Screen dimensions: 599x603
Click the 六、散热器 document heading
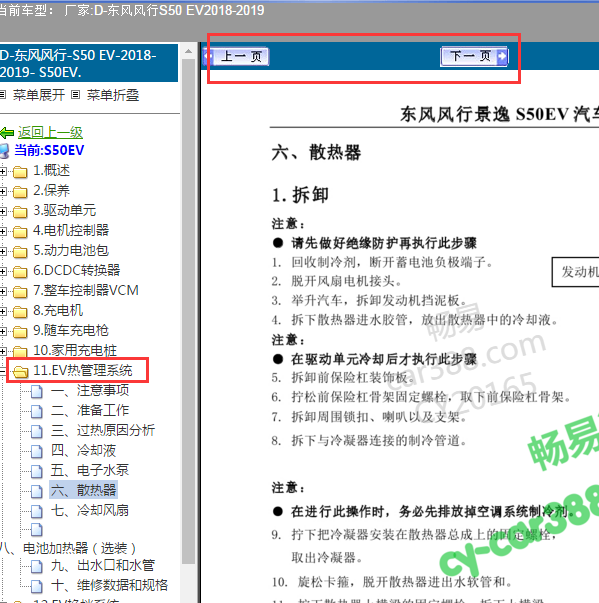pos(316,153)
